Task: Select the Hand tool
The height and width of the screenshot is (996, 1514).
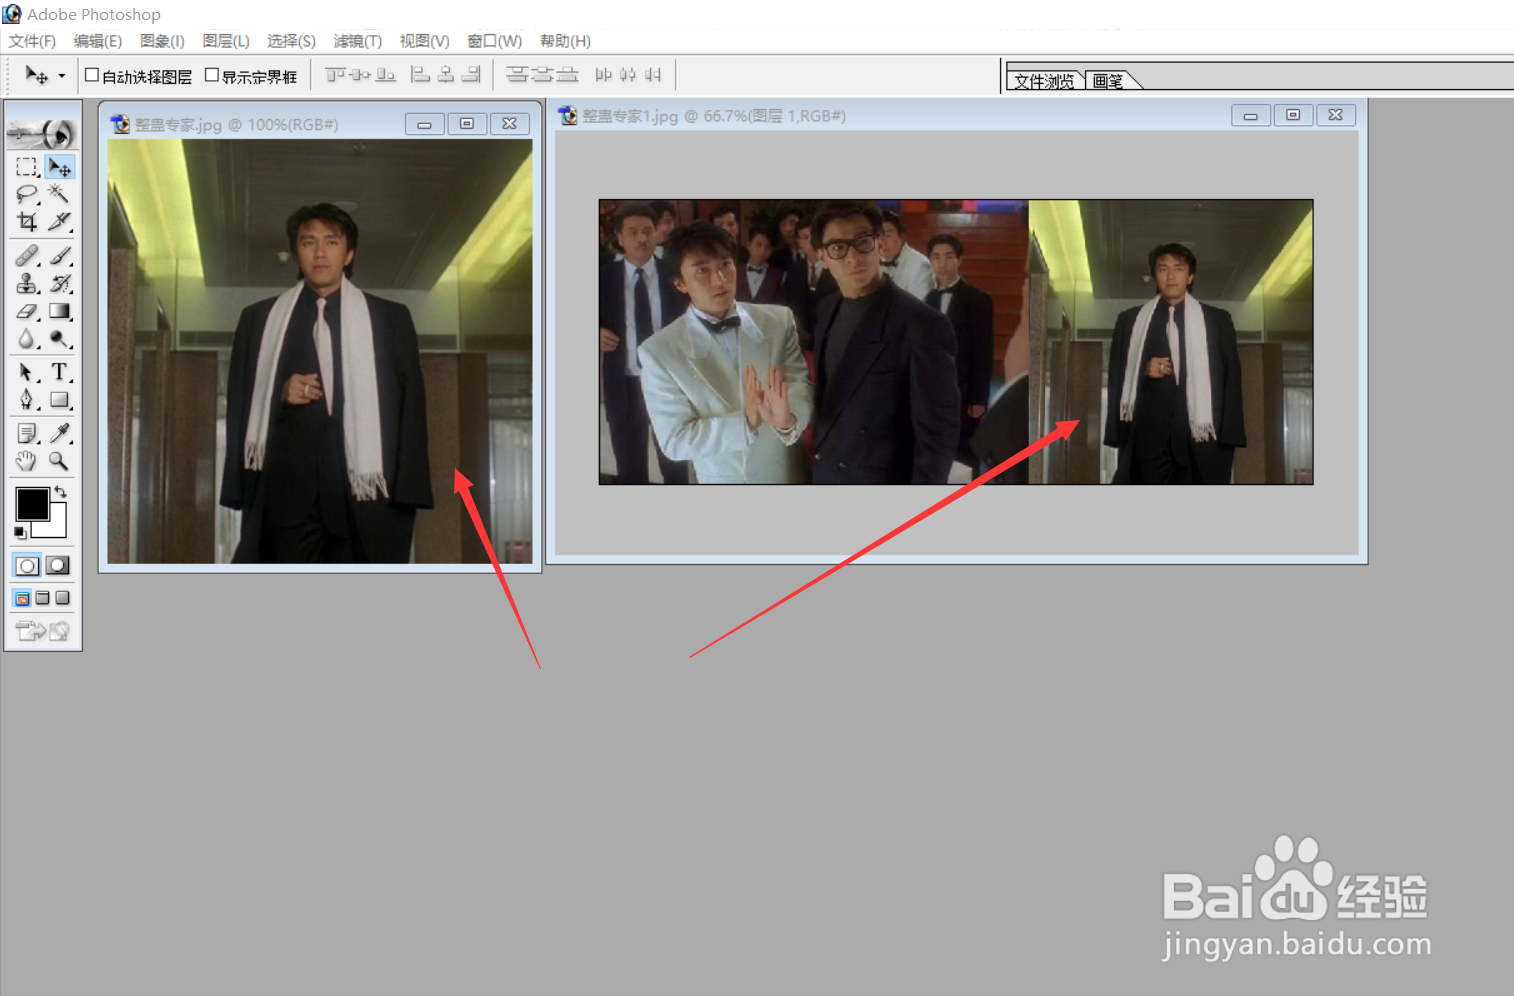Action: point(27,461)
